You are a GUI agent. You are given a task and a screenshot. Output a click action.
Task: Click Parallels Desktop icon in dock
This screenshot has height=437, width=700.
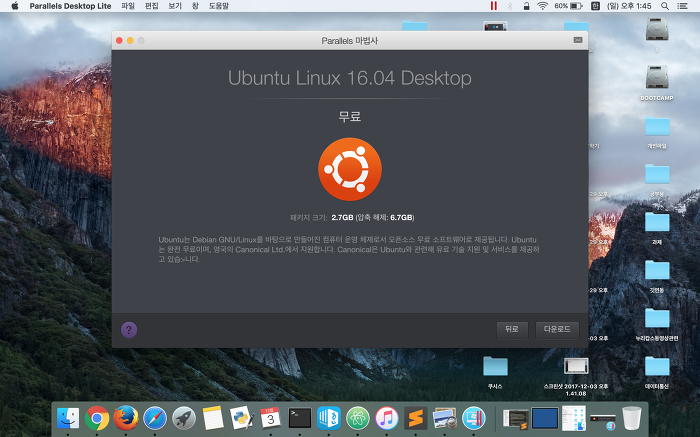tap(474, 419)
